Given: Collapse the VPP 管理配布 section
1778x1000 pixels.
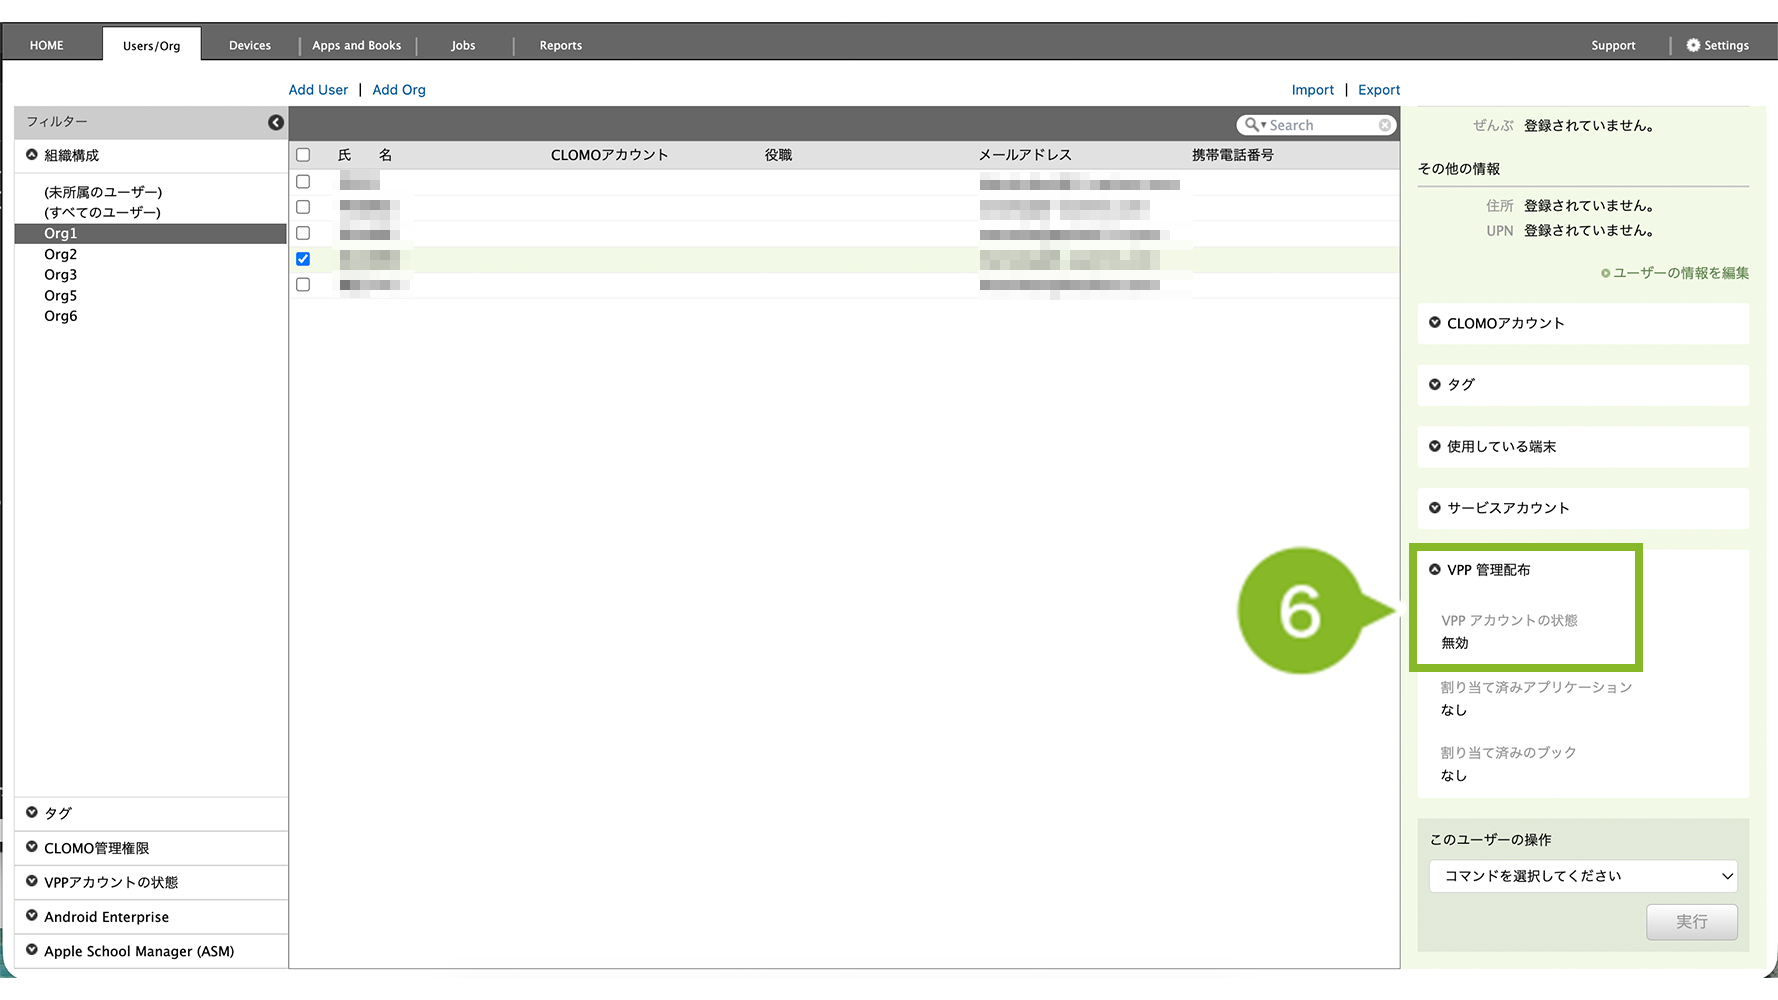Looking at the screenshot, I should click(x=1435, y=570).
